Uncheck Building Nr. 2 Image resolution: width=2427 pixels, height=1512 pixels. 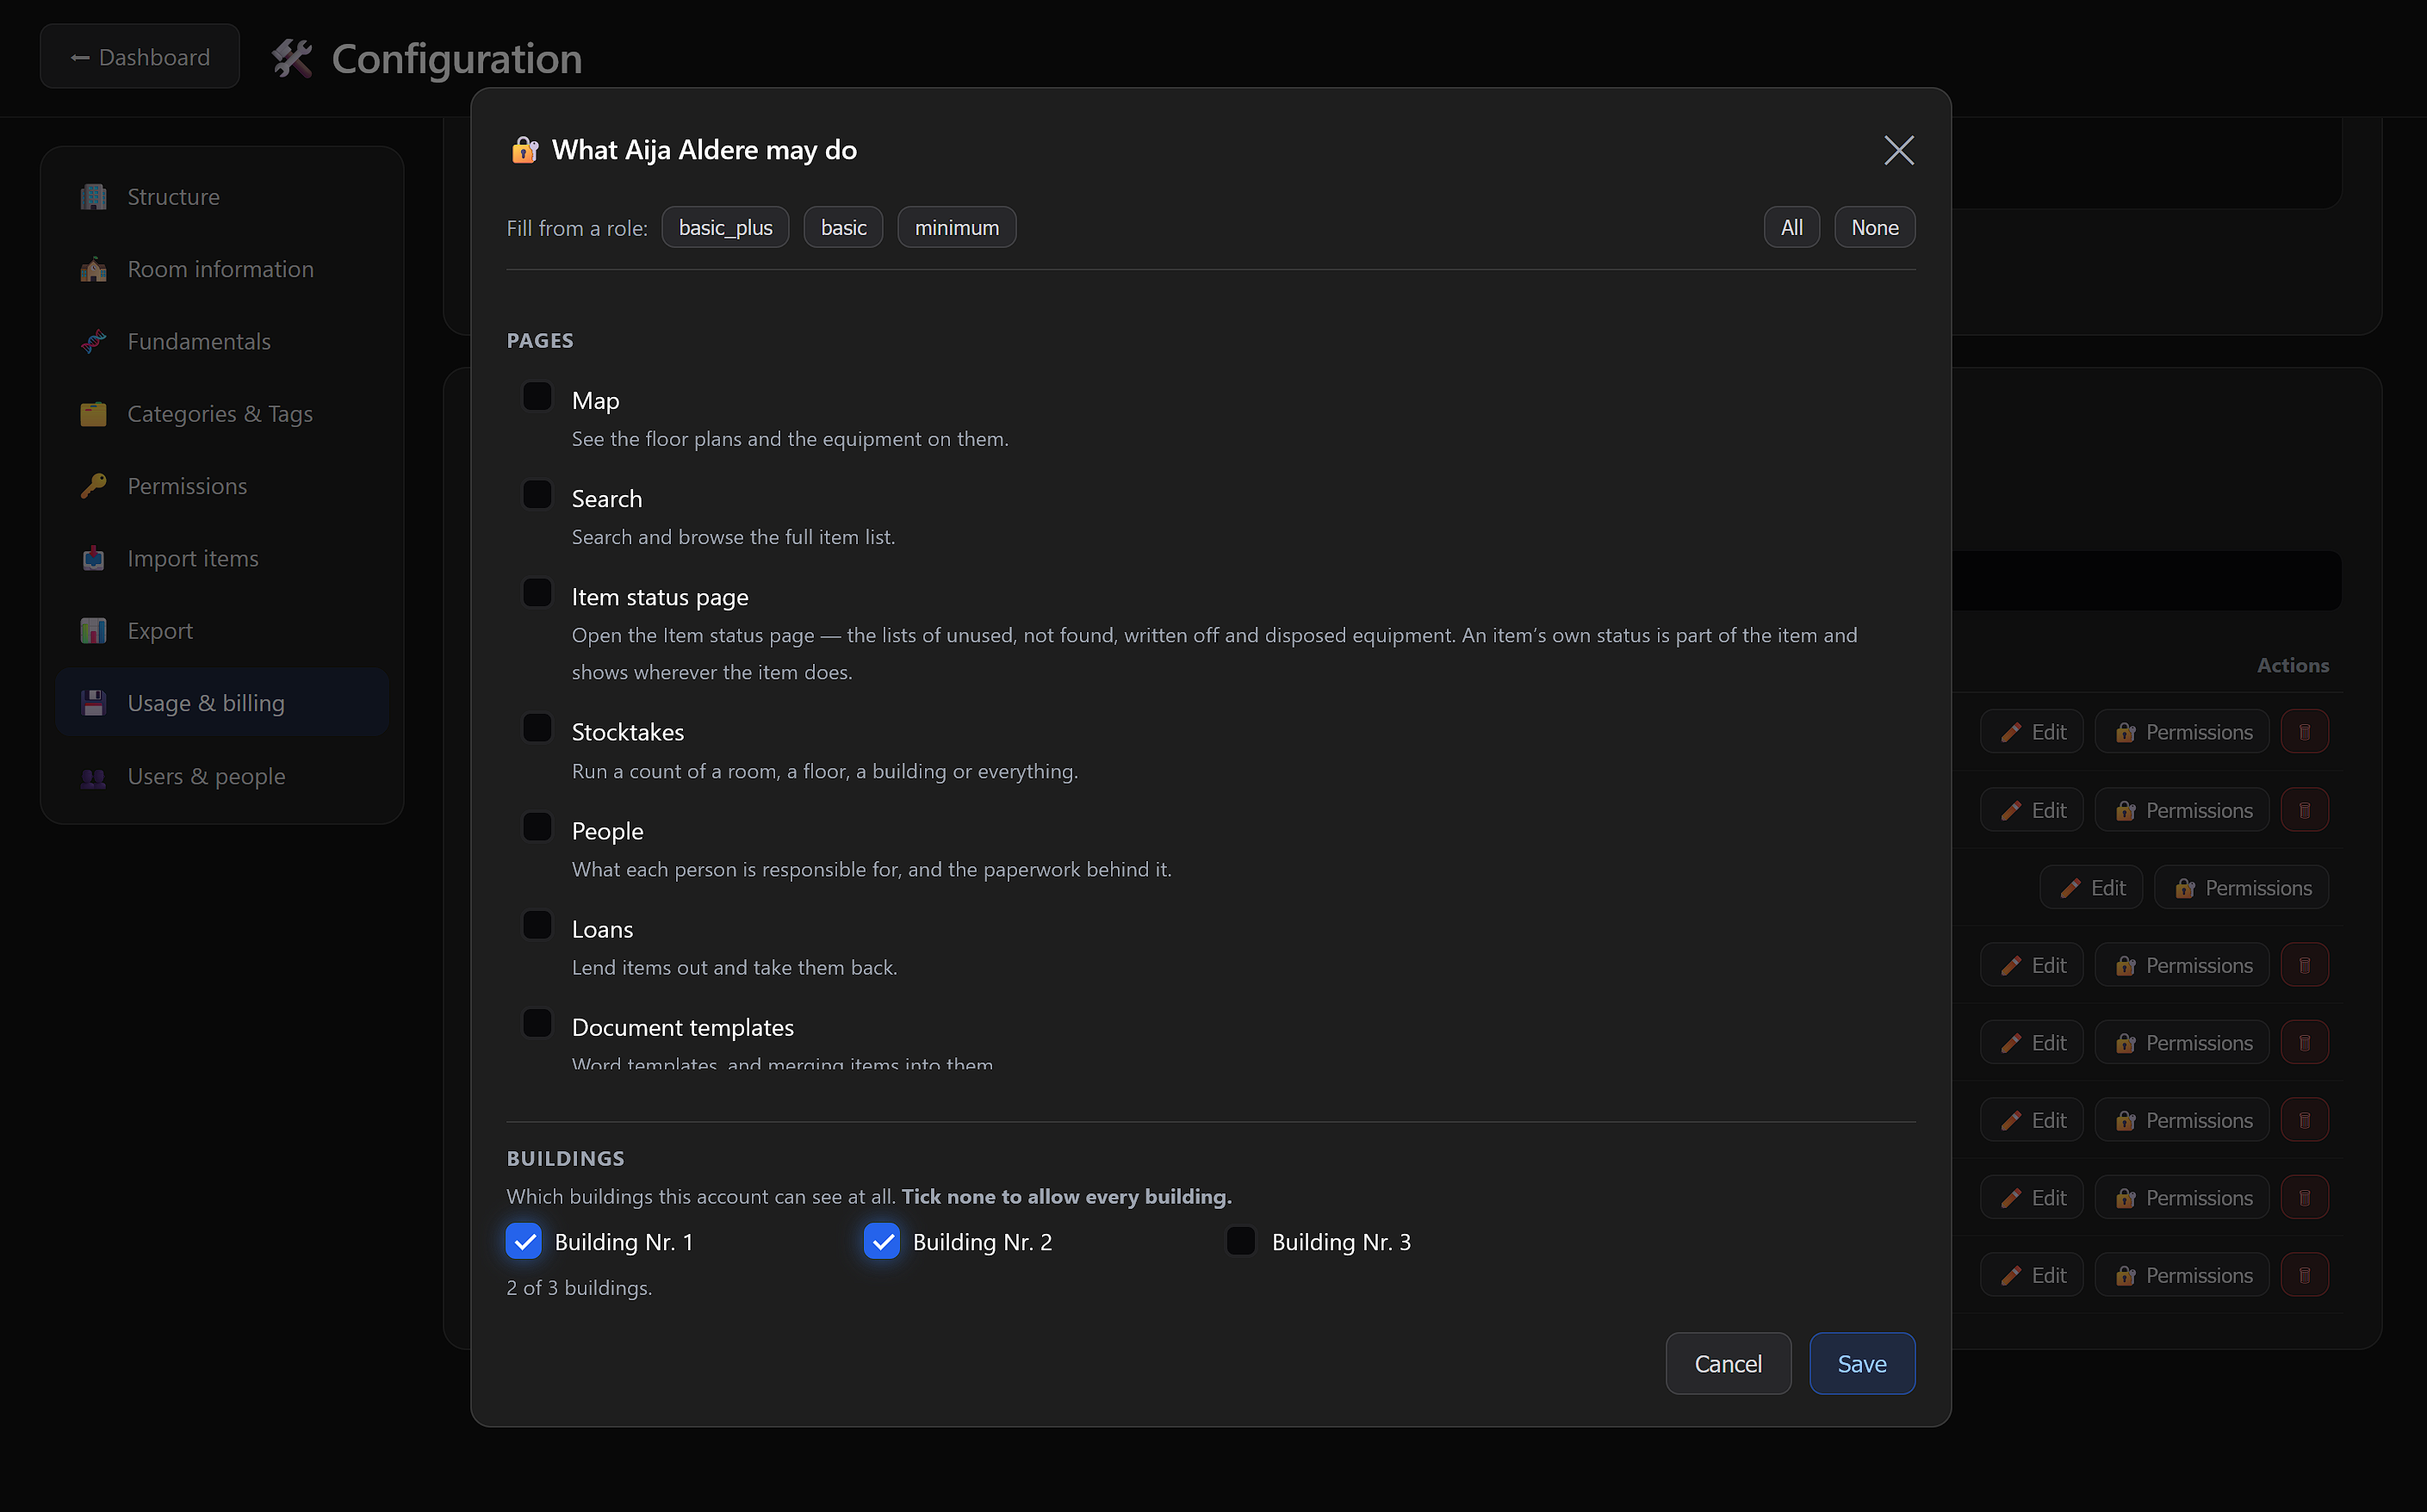point(881,1241)
